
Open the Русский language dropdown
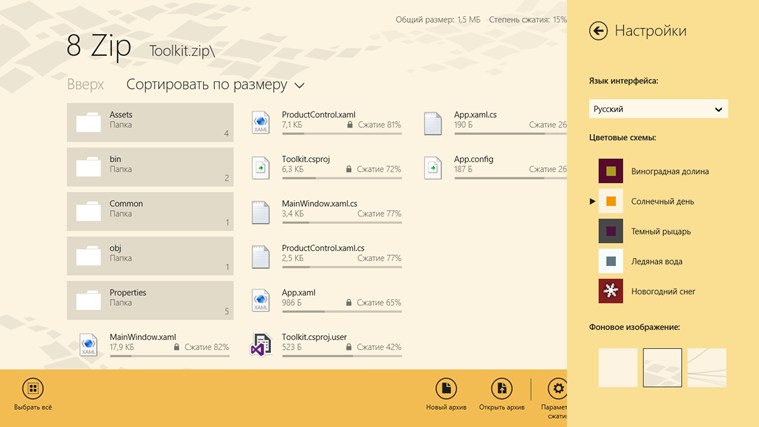tap(657, 109)
